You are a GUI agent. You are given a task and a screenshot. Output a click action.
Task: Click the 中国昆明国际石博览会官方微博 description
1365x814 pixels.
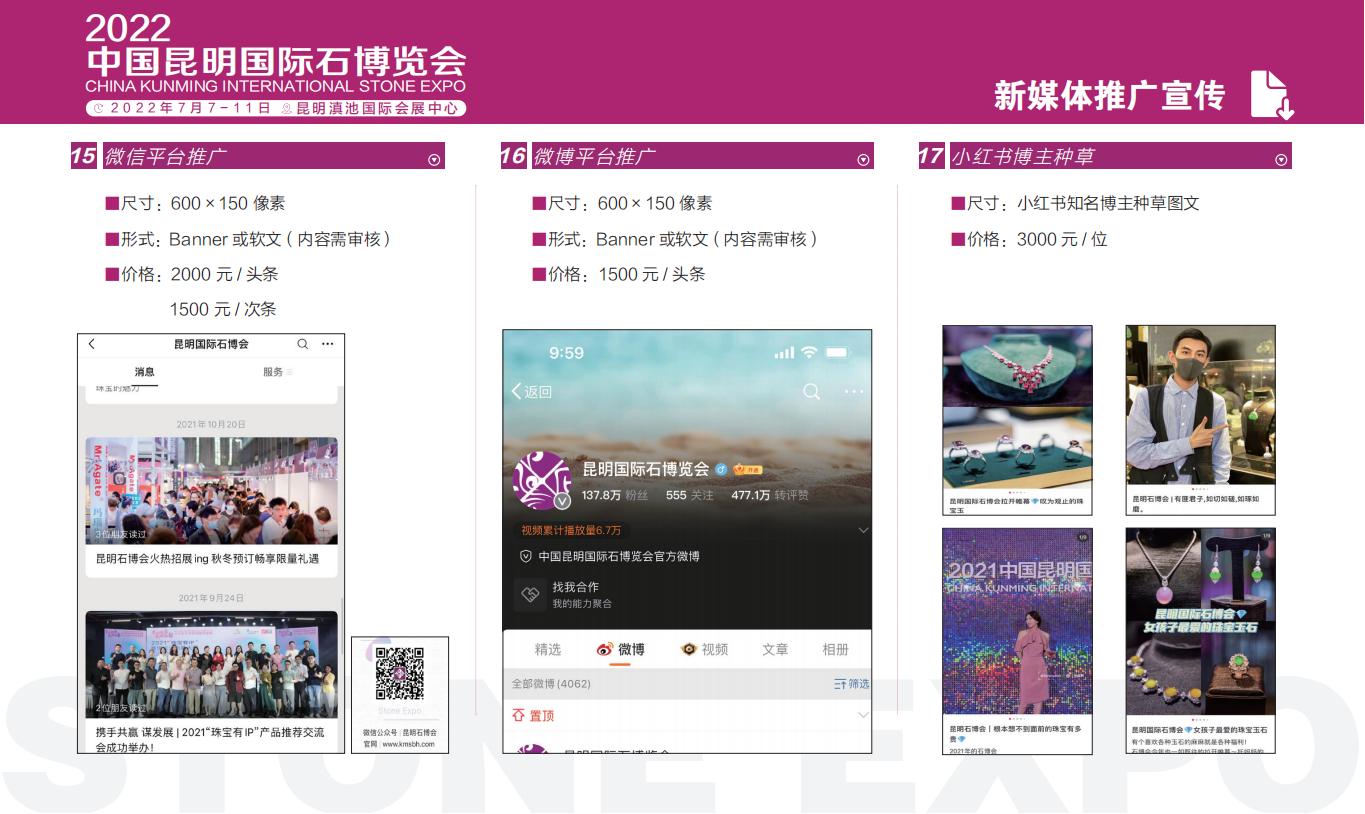click(x=619, y=556)
